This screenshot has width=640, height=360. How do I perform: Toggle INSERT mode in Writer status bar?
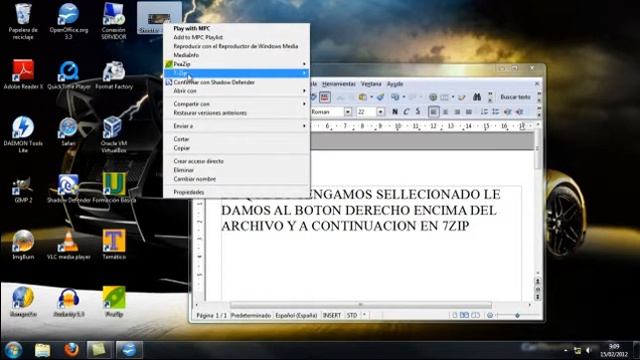point(332,315)
